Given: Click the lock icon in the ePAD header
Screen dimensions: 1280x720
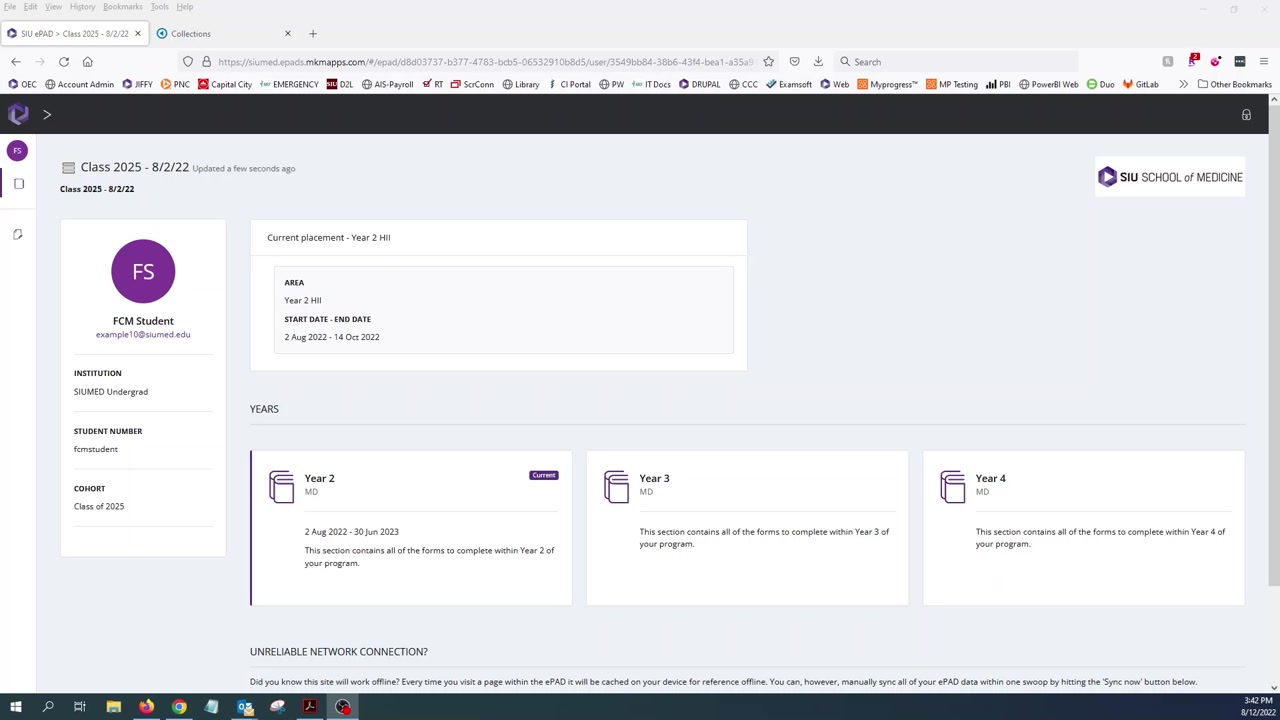Looking at the screenshot, I should pyautogui.click(x=1246, y=114).
